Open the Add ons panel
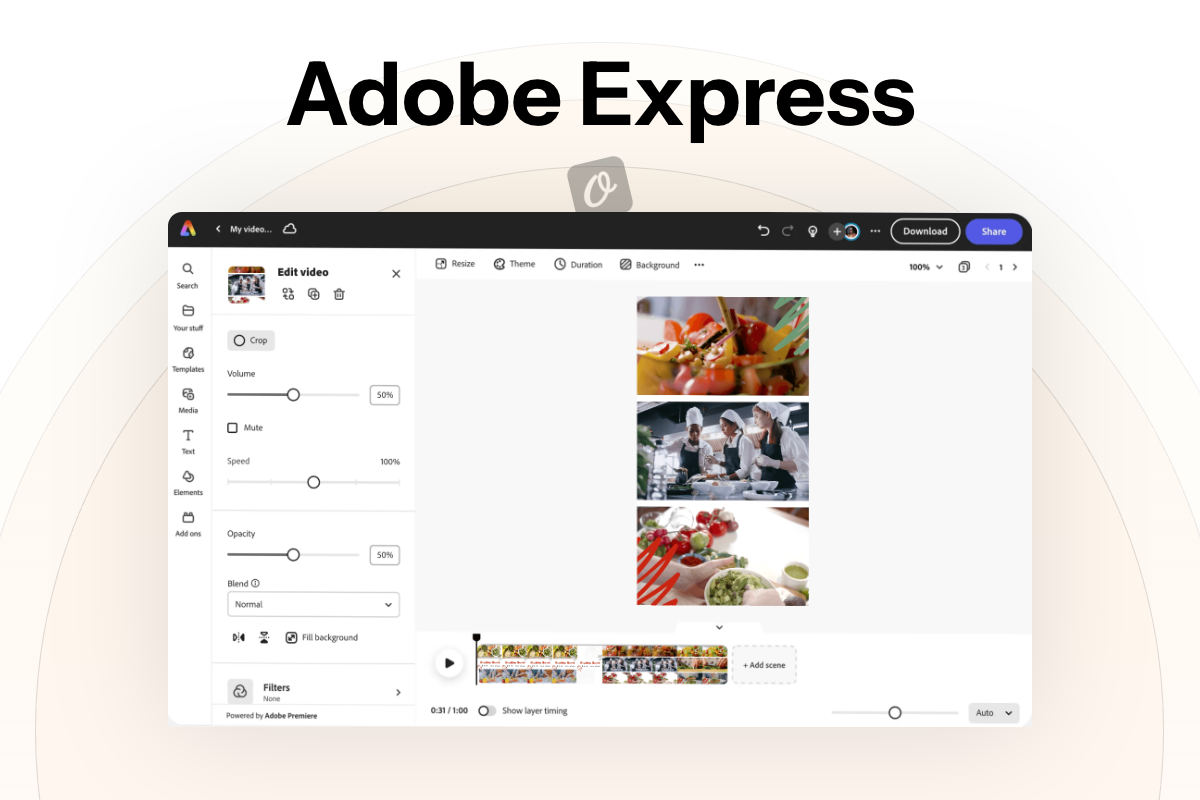 pyautogui.click(x=188, y=523)
